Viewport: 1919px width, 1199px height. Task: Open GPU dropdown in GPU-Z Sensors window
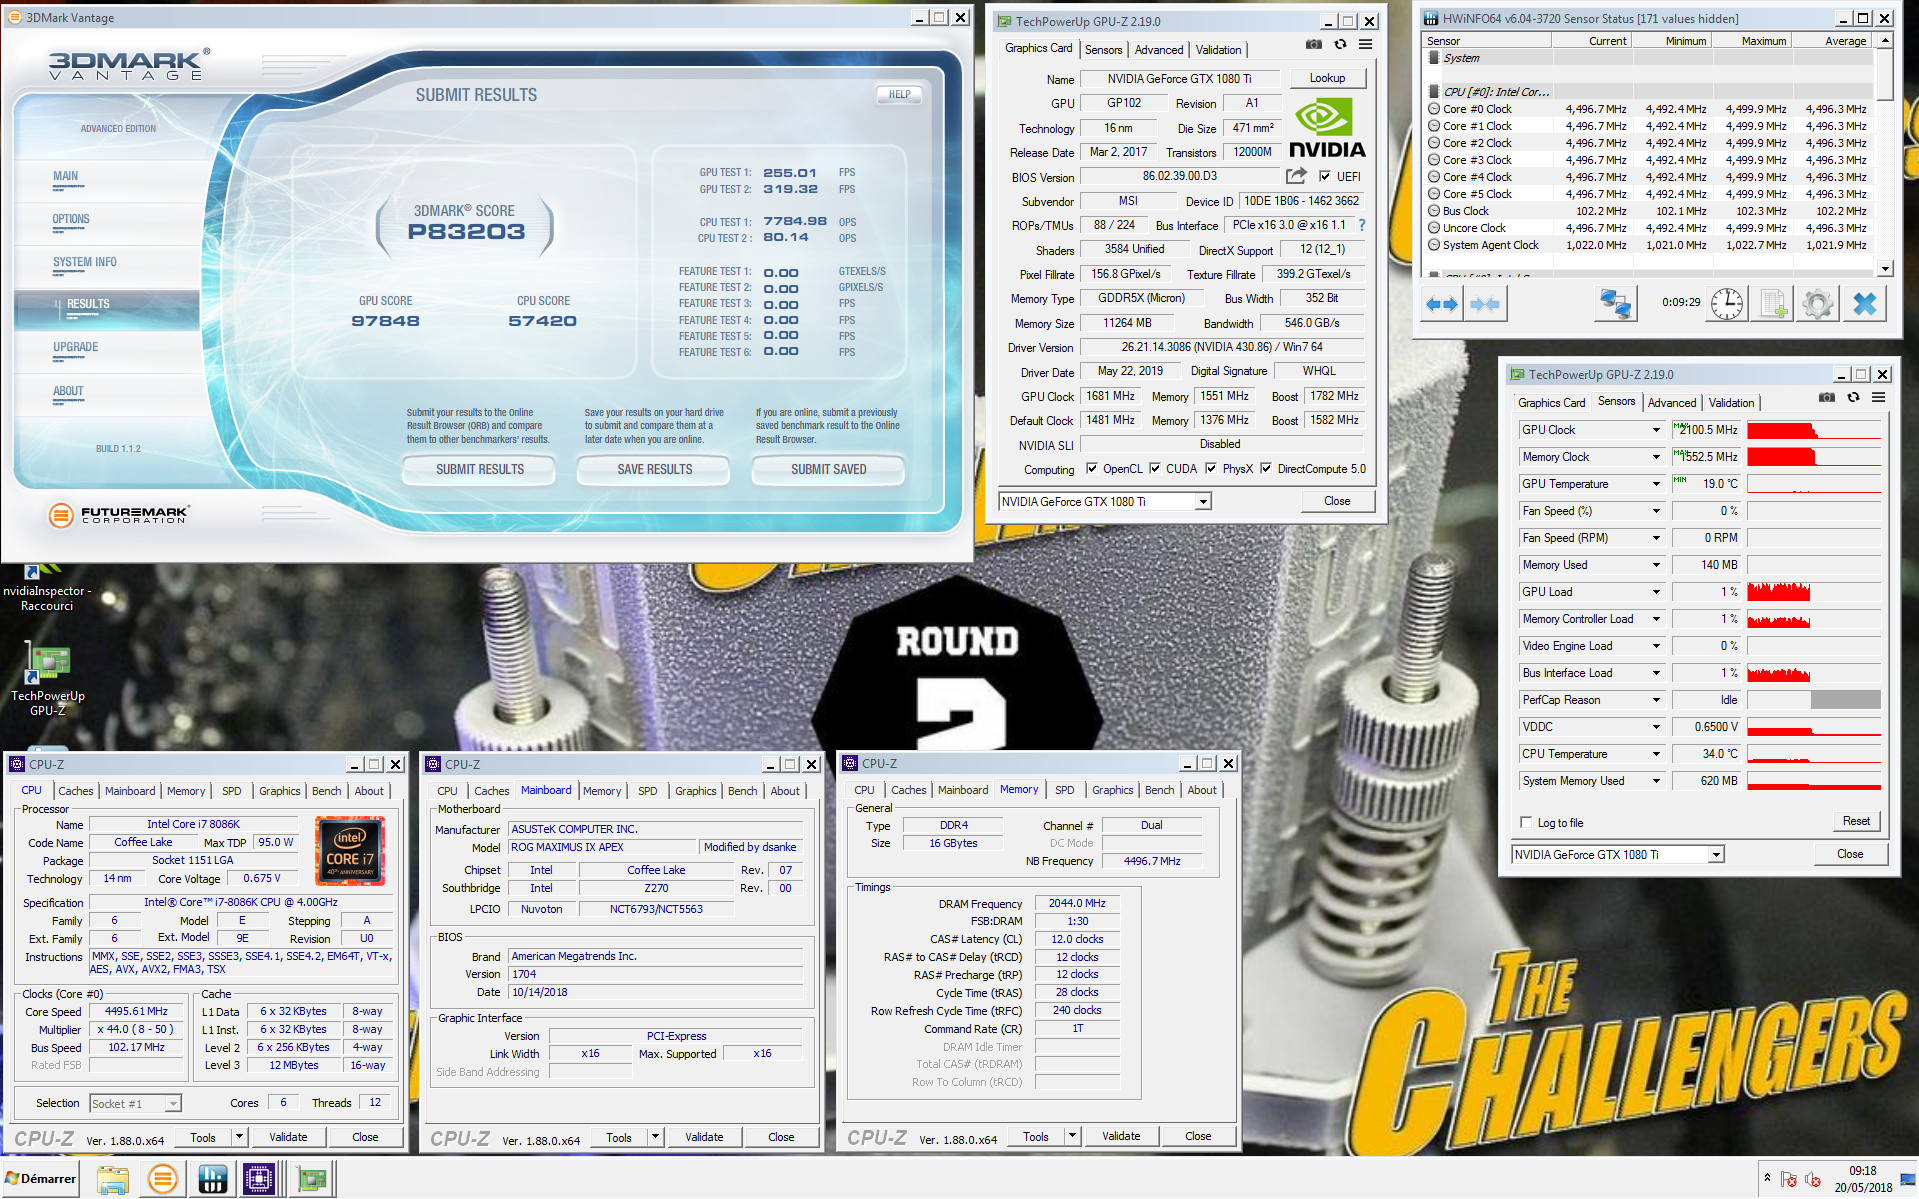click(1716, 854)
